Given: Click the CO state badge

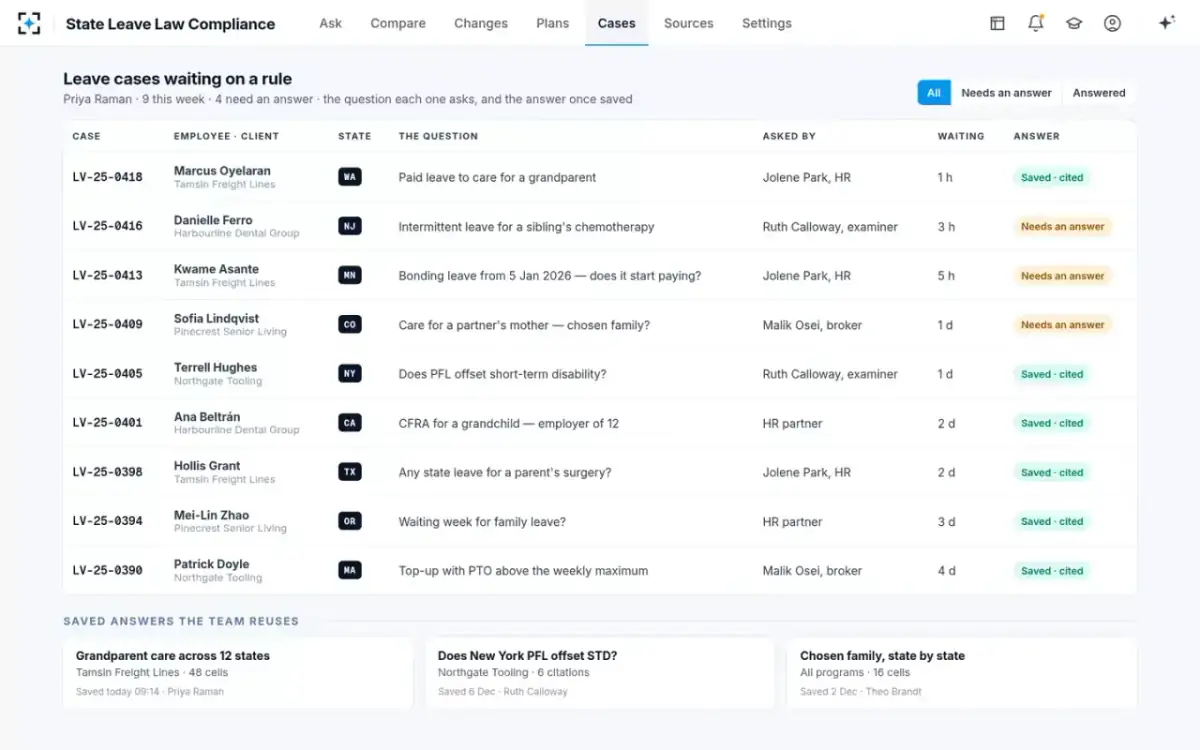Looking at the screenshot, I should 349,324.
